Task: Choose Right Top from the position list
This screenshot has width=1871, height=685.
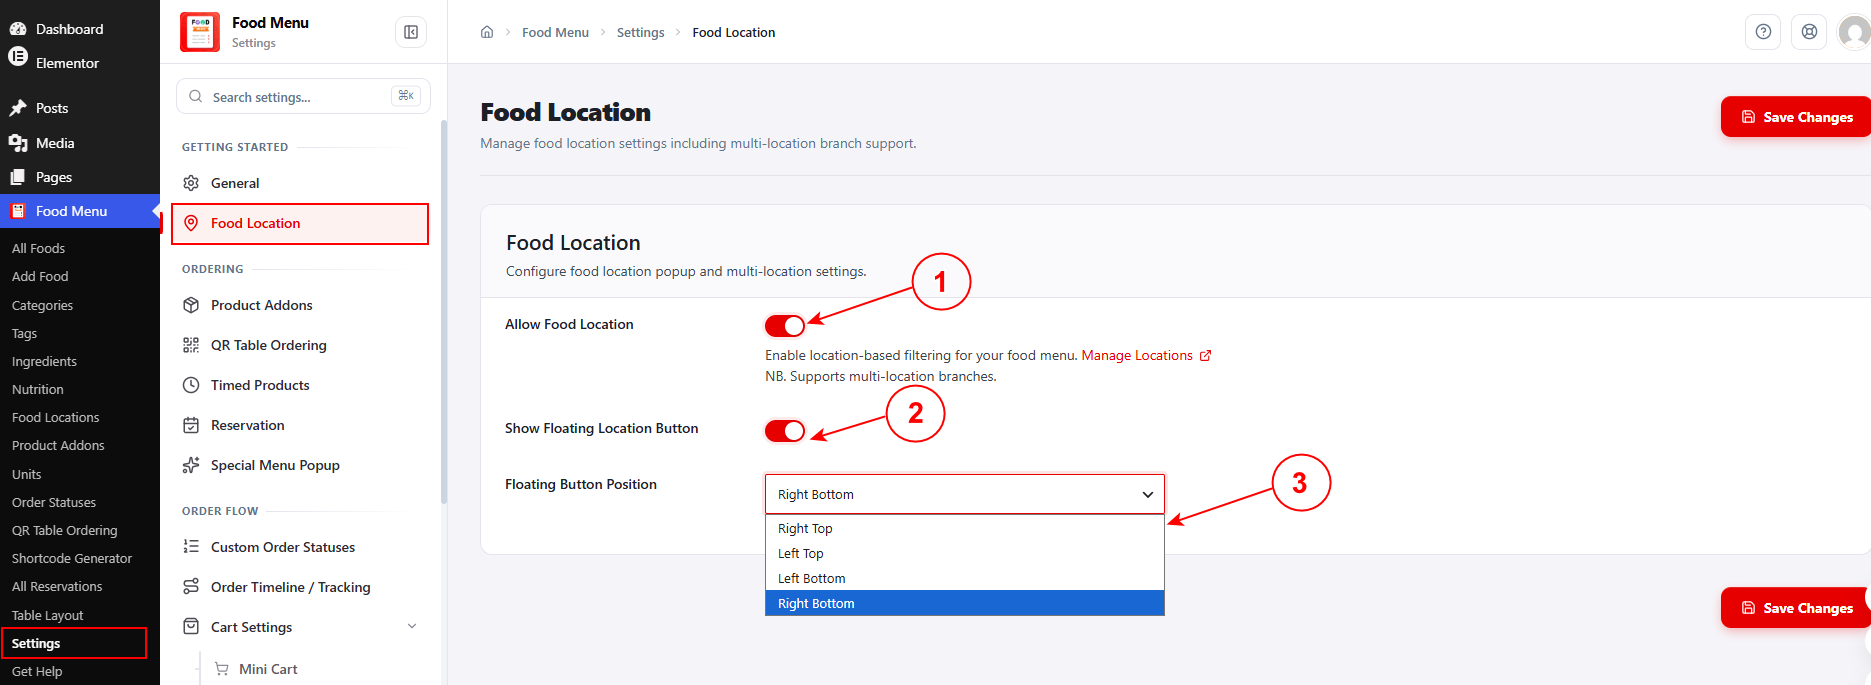Action: pyautogui.click(x=965, y=528)
